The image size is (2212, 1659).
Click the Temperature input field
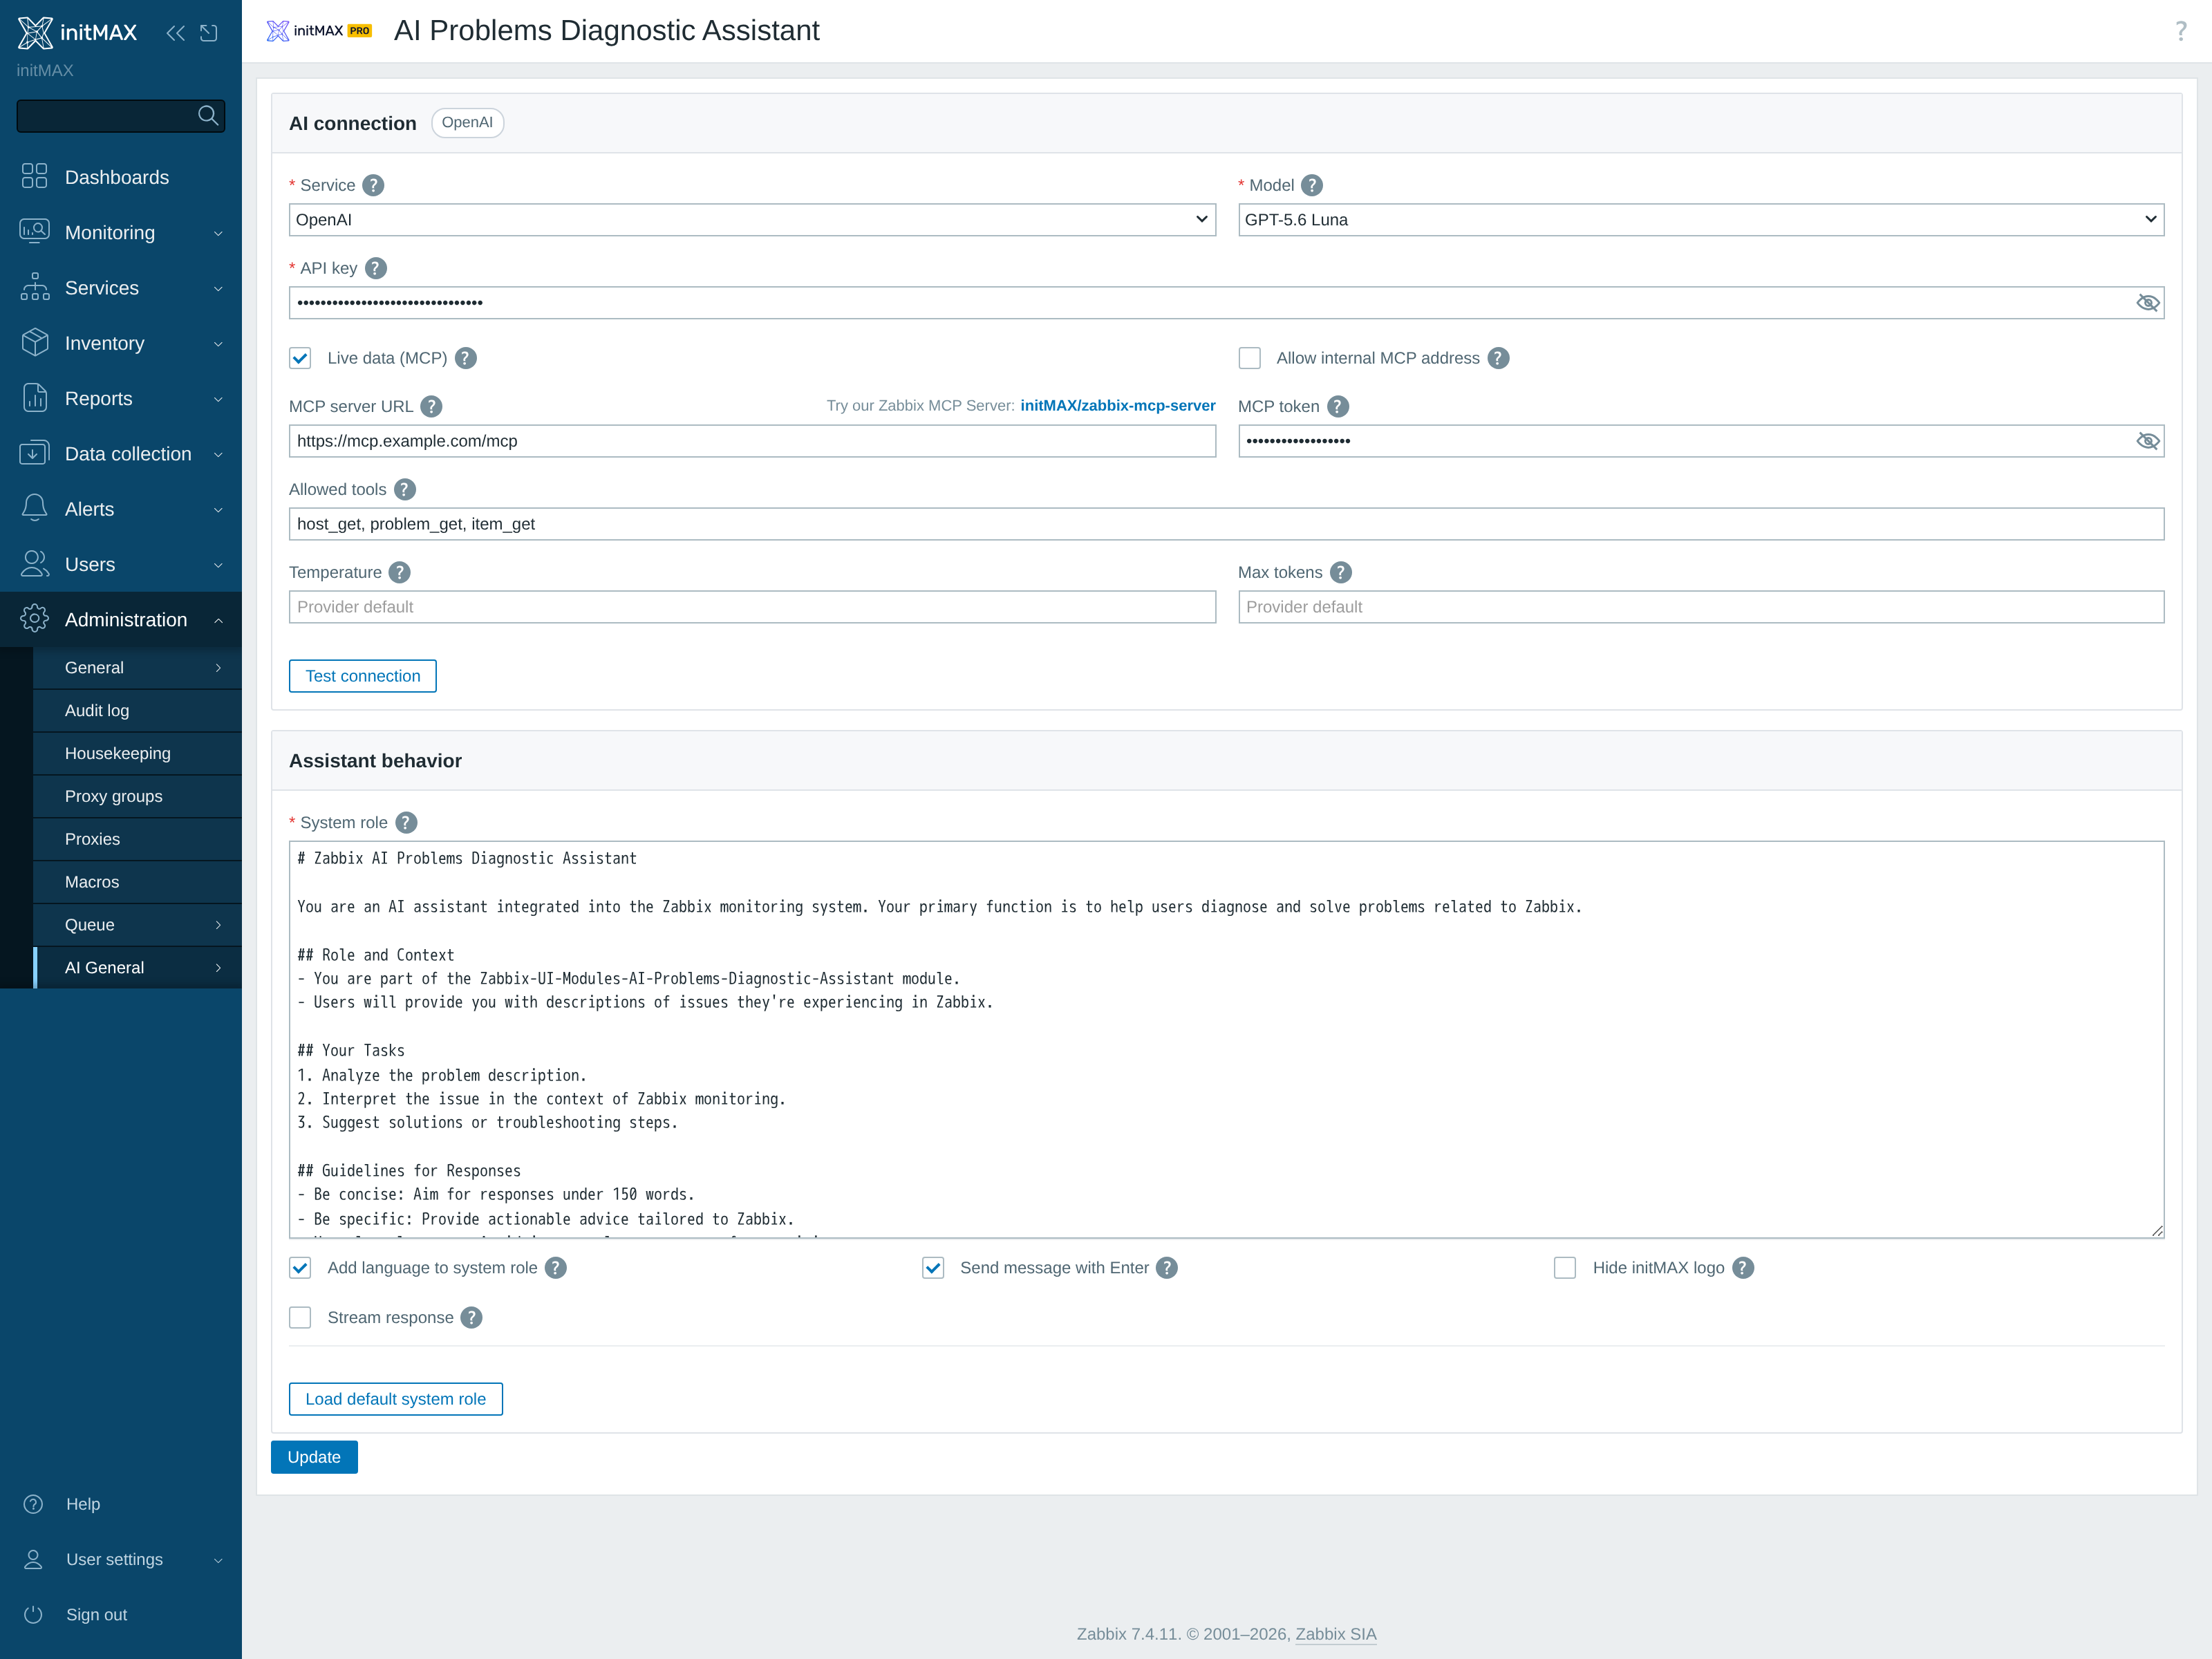click(x=752, y=607)
